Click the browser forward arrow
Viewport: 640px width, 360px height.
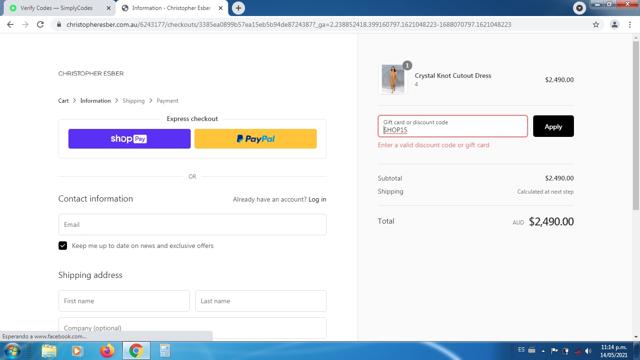click(25, 24)
